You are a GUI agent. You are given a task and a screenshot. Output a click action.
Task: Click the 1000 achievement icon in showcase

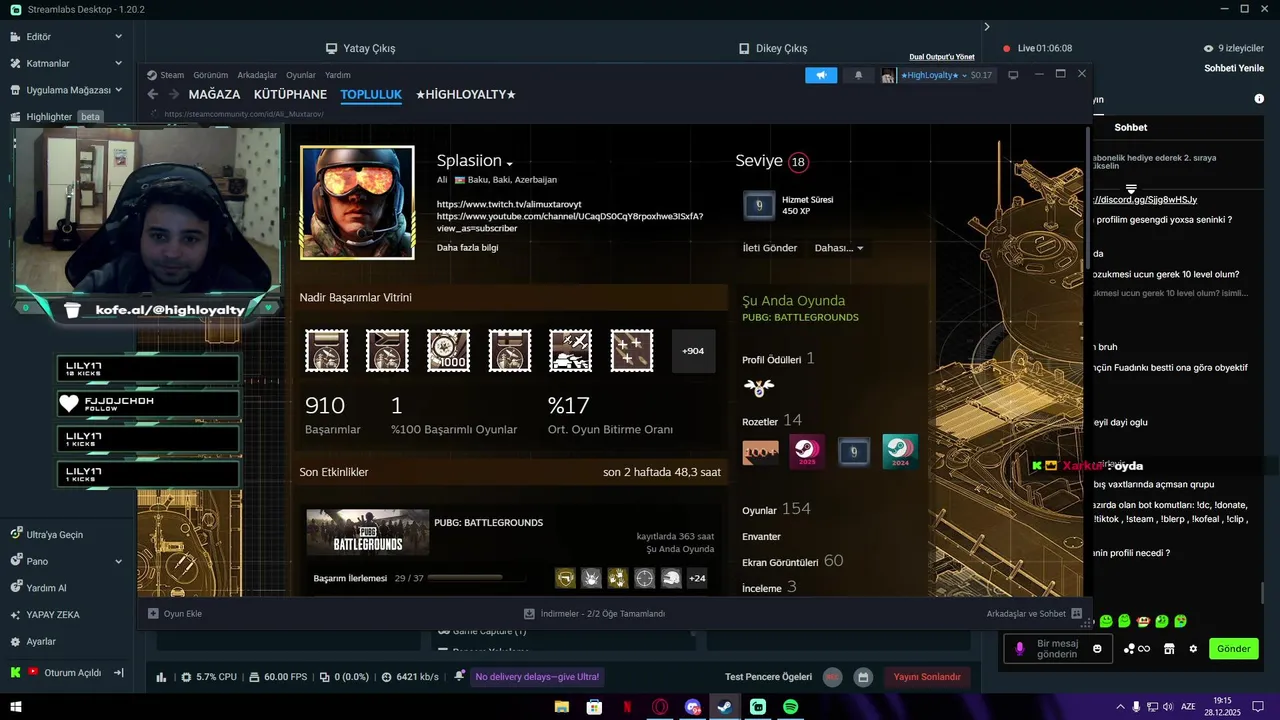[x=448, y=351]
